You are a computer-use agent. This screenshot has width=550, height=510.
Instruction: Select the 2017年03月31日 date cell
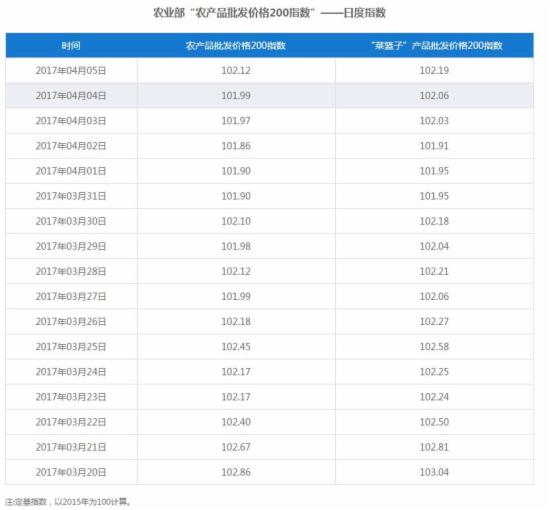71,196
